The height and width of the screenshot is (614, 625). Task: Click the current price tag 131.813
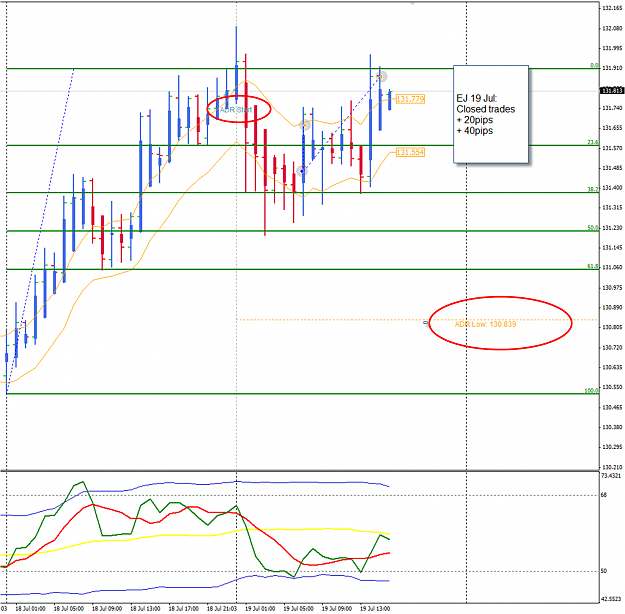[612, 91]
